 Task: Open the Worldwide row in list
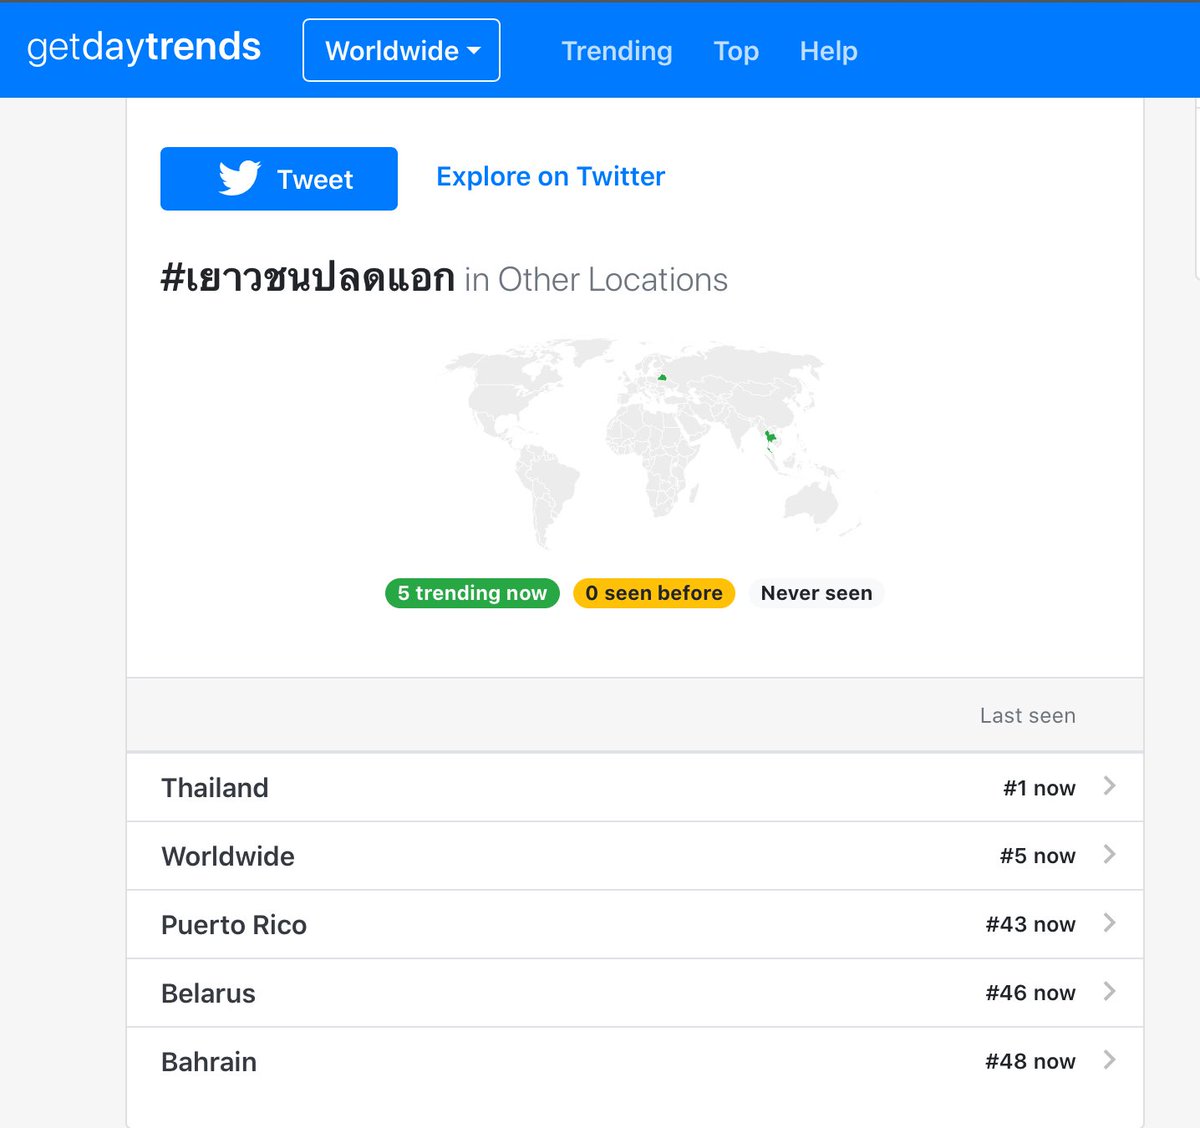(x=635, y=856)
